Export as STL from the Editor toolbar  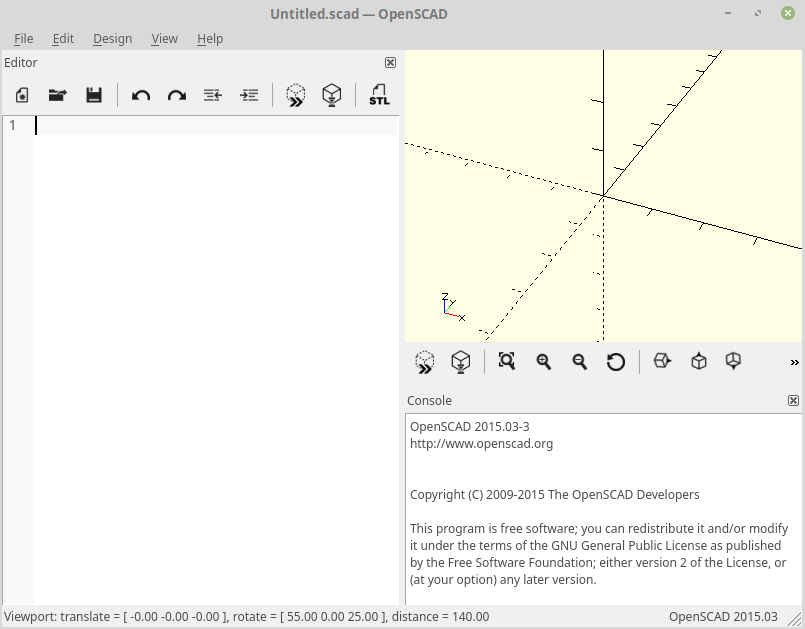(379, 95)
